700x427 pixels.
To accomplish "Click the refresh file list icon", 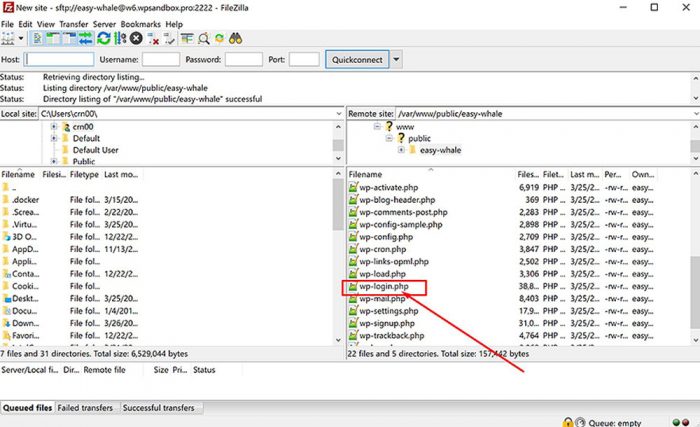I will (104, 38).
